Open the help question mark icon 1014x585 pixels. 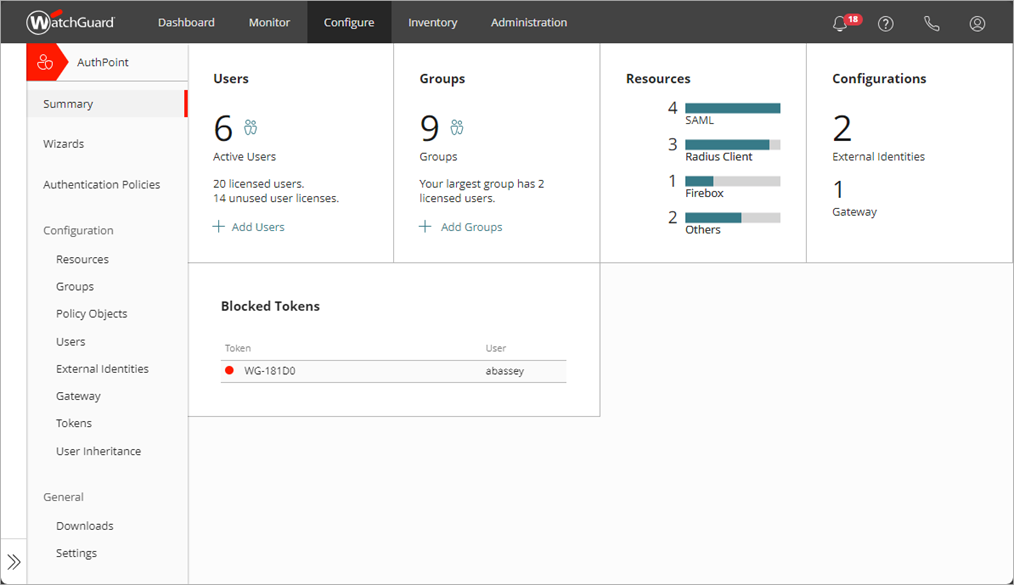coord(885,23)
